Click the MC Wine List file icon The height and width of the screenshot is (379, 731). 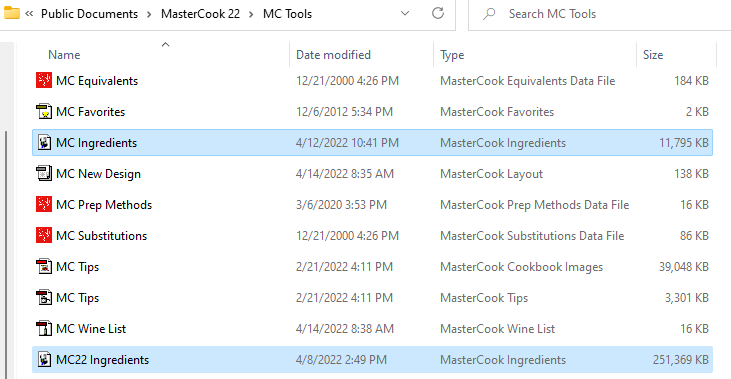44,328
